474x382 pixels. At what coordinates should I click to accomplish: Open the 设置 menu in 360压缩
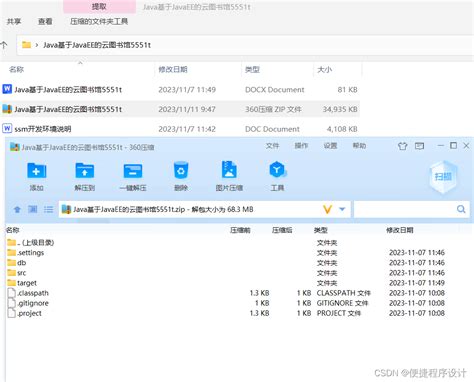(330, 146)
